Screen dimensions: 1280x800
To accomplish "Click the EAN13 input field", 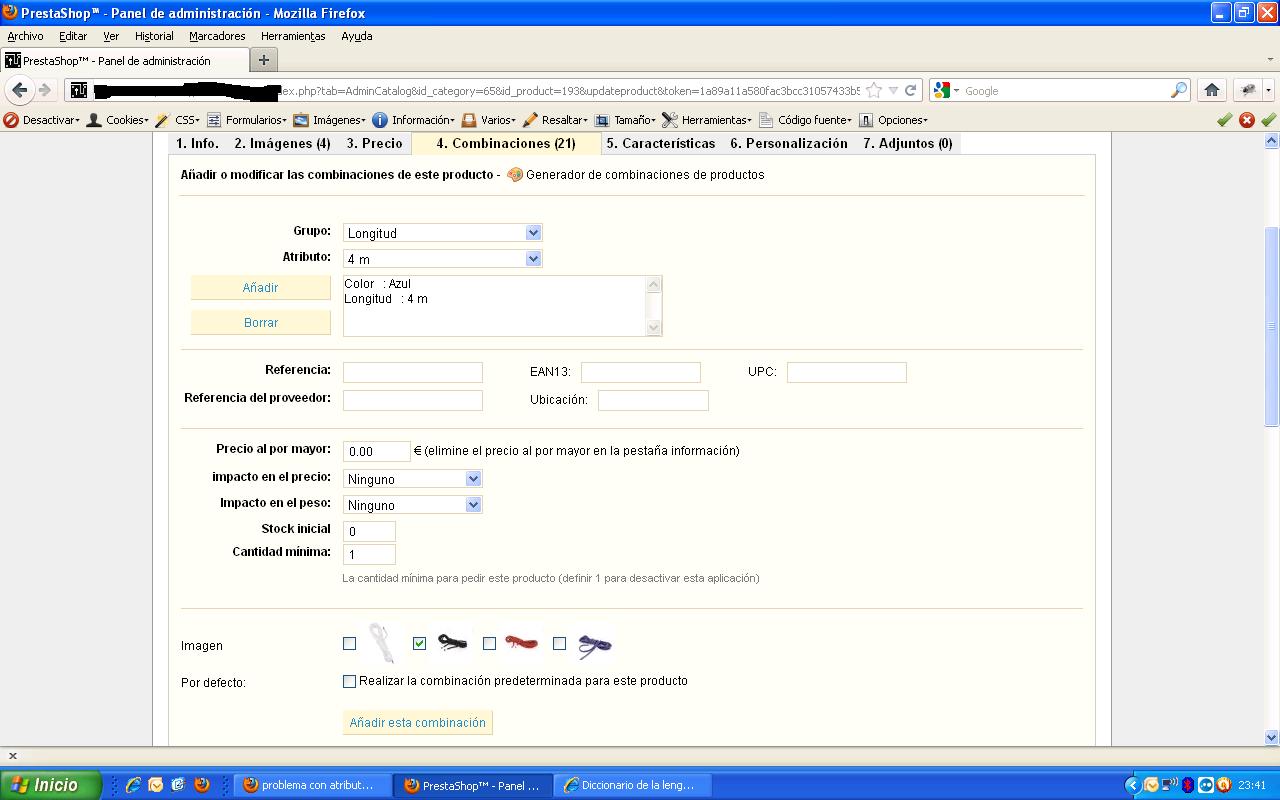I will (x=640, y=372).
